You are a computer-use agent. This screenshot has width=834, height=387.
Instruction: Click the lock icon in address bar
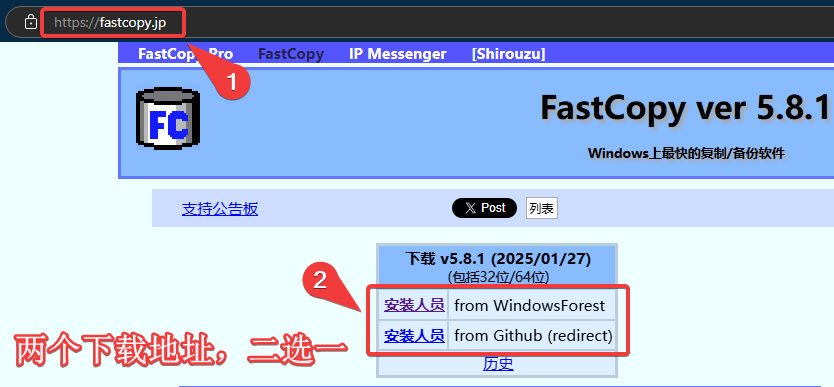tap(31, 22)
